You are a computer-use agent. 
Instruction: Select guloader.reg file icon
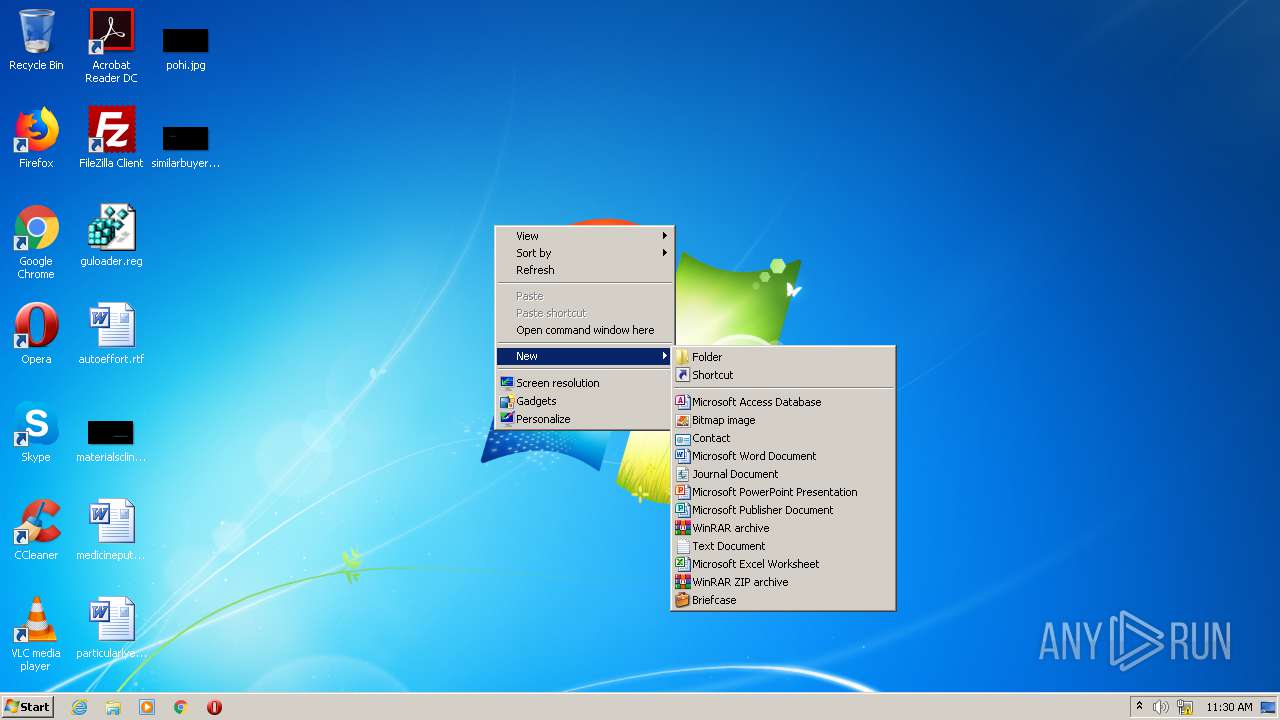pos(111,236)
